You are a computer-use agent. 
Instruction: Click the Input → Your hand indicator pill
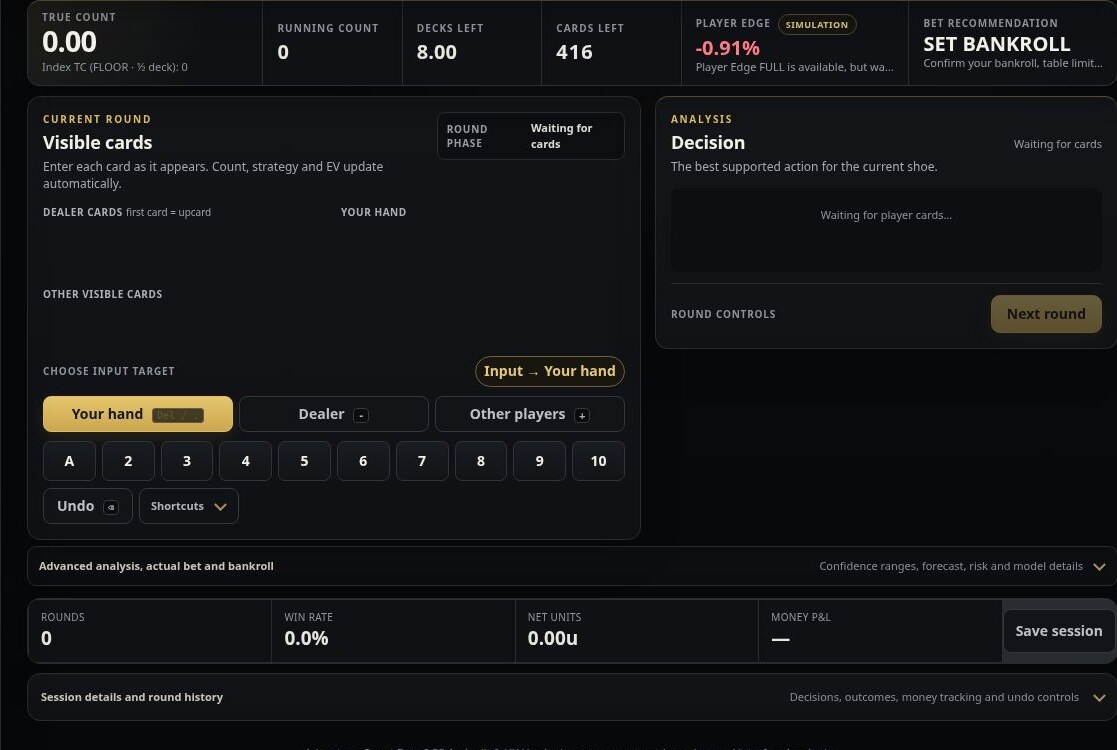549,371
